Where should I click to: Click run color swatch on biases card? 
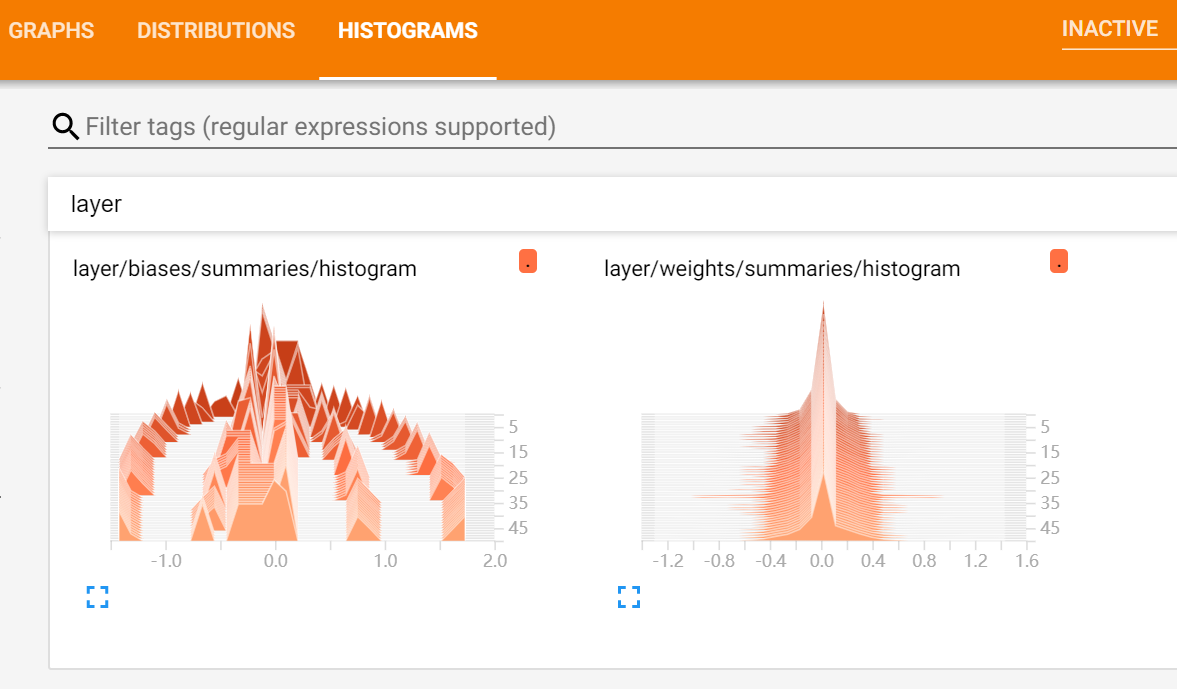[x=528, y=261]
